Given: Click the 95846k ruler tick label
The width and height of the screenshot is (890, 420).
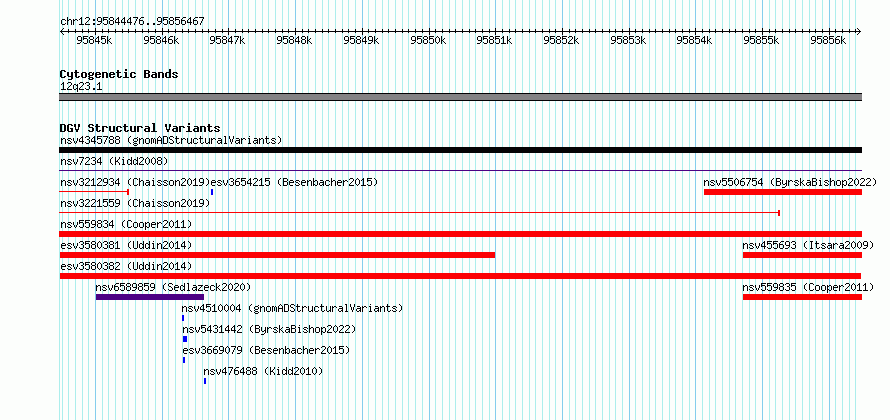Looking at the screenshot, I should 161,40.
